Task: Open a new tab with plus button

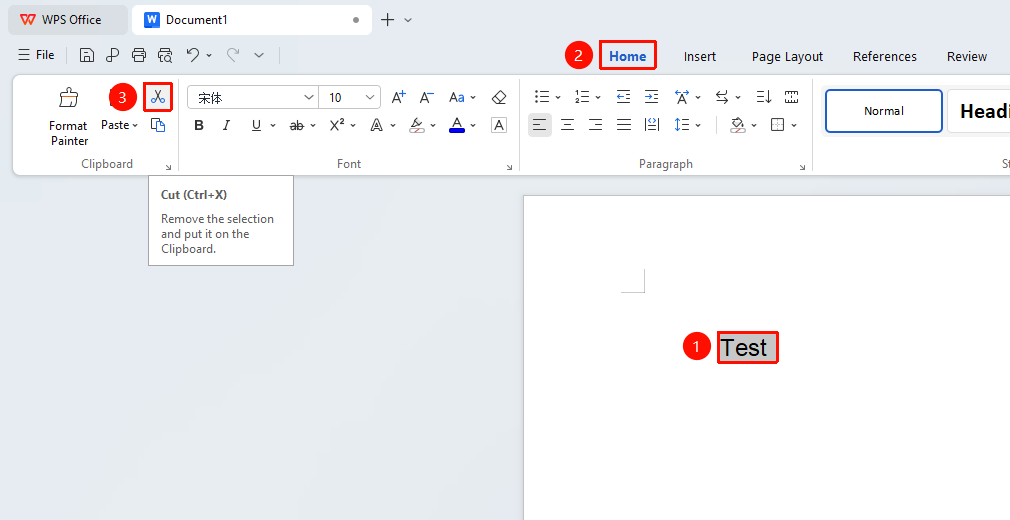Action: [387, 20]
